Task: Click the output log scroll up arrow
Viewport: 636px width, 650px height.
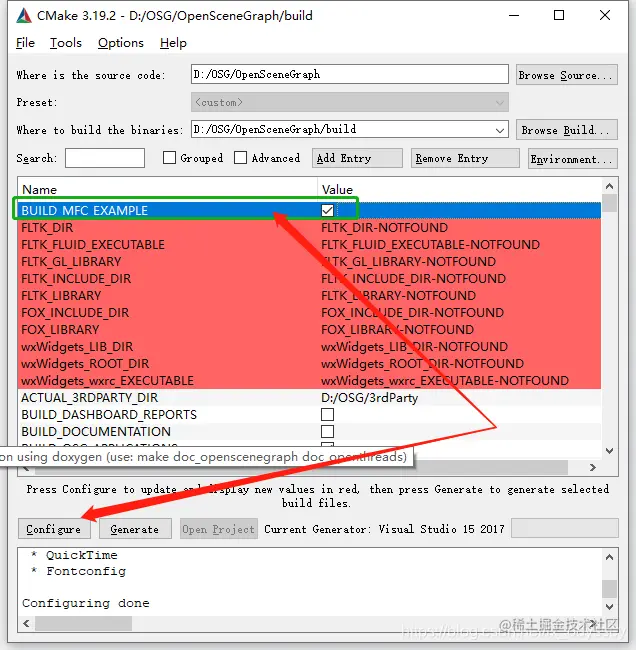Action: click(609, 557)
